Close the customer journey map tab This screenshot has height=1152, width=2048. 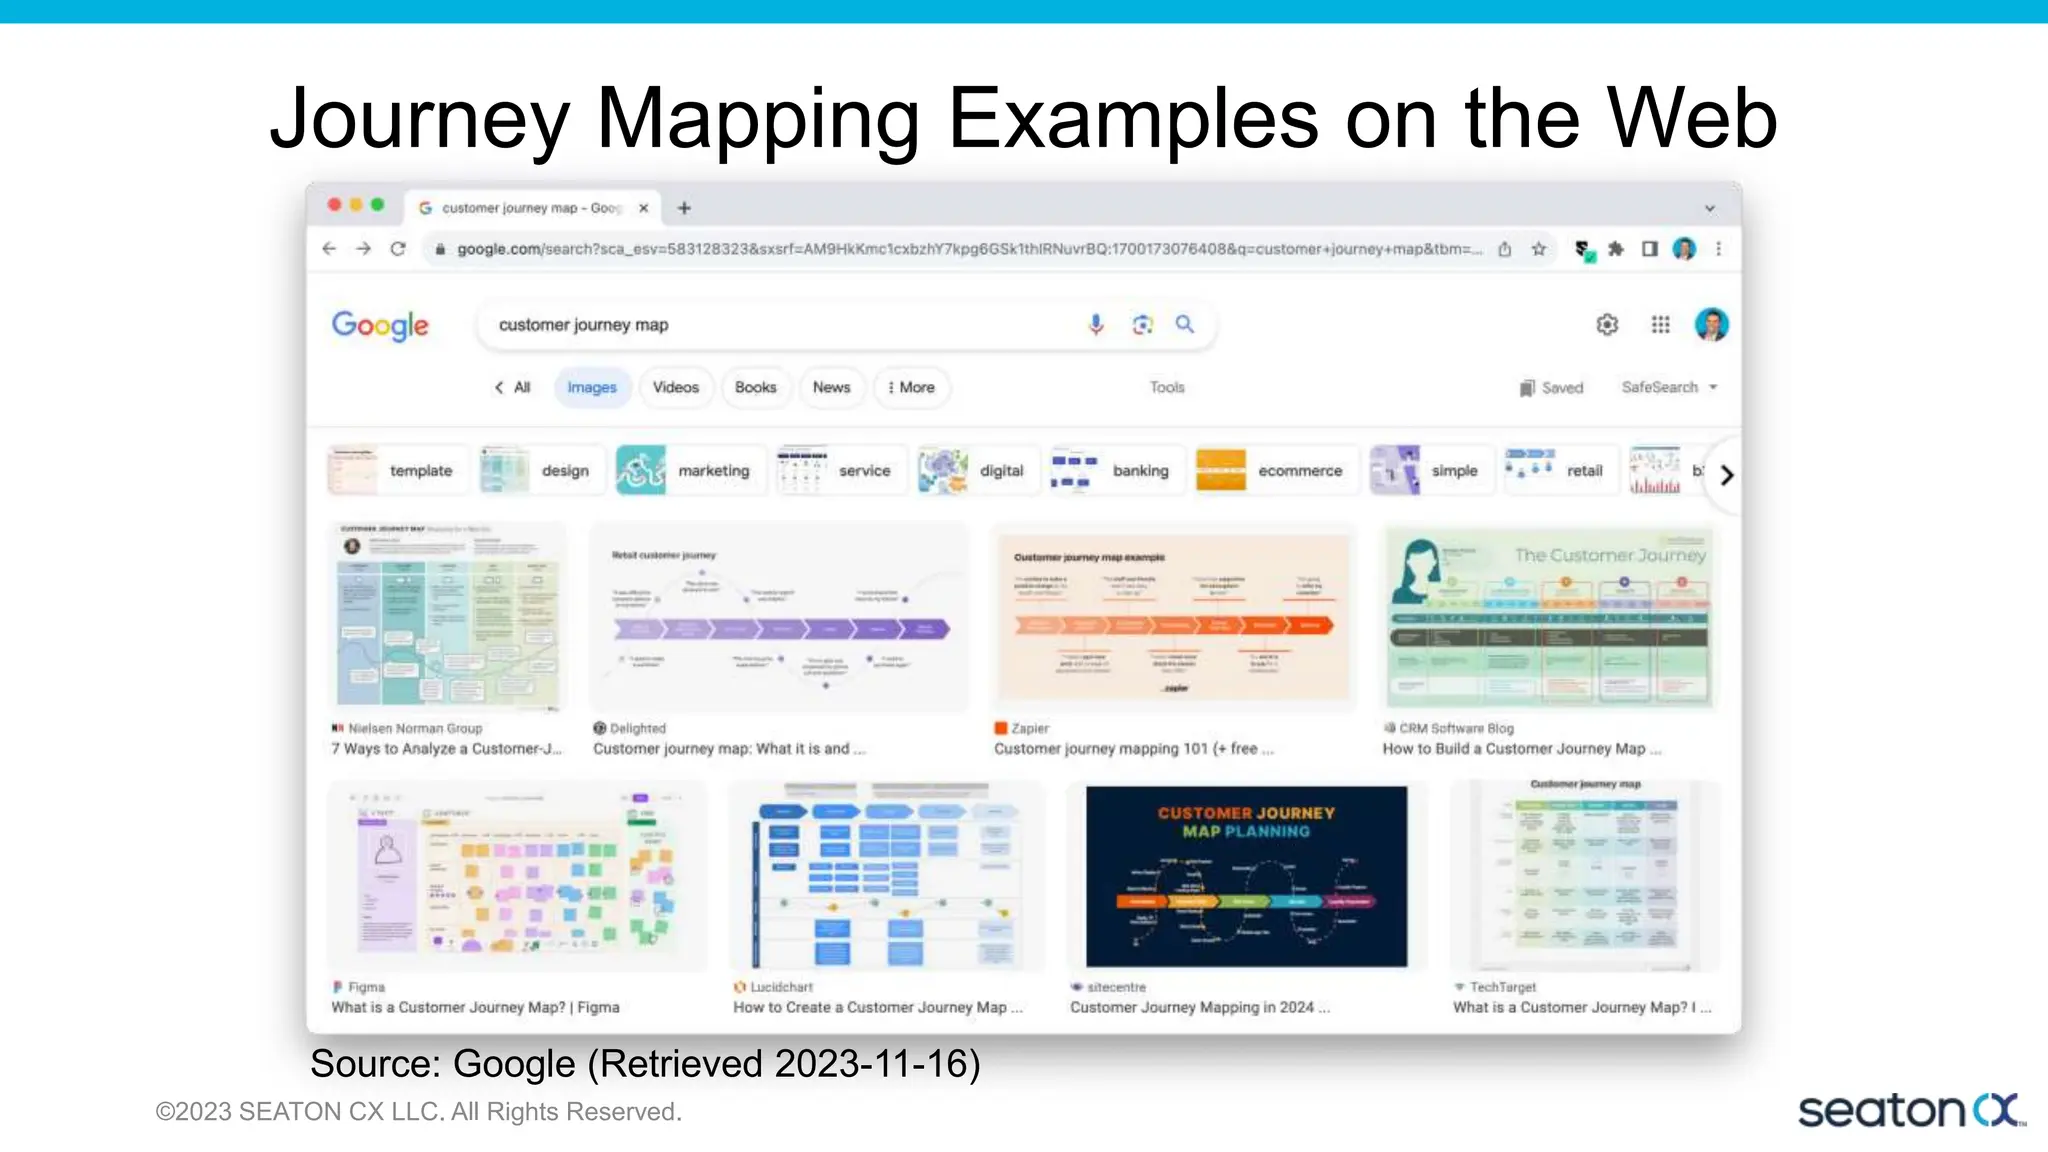(x=644, y=208)
